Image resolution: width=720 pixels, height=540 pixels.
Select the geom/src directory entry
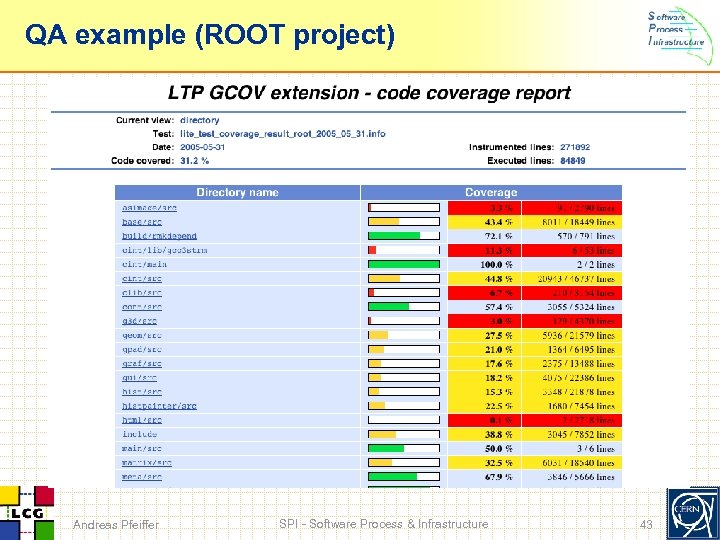click(x=142, y=335)
